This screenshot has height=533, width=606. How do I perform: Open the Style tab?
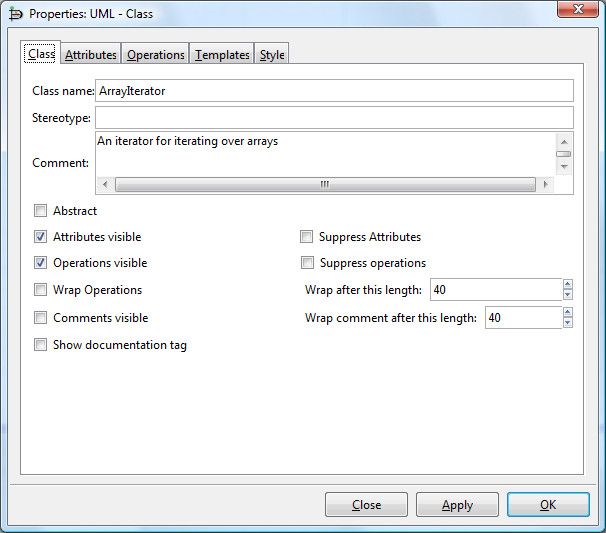click(272, 54)
